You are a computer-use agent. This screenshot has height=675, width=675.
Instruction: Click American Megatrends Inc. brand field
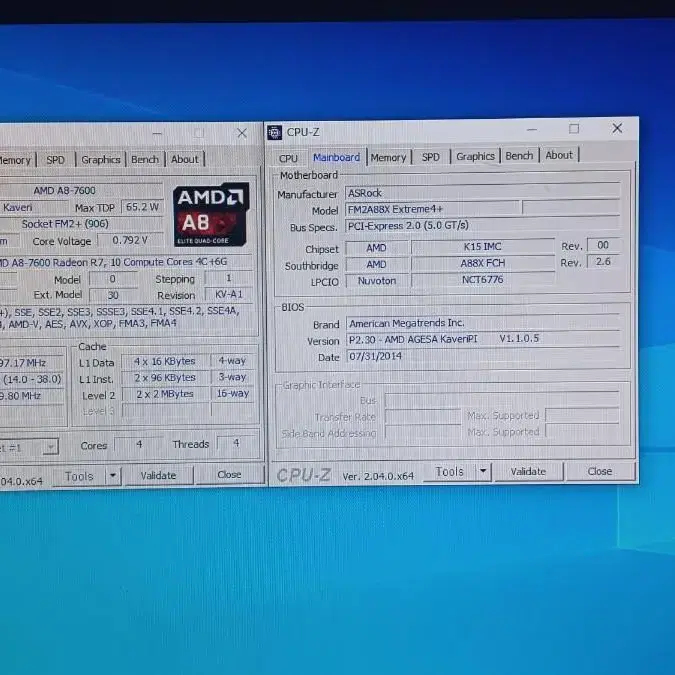click(482, 323)
